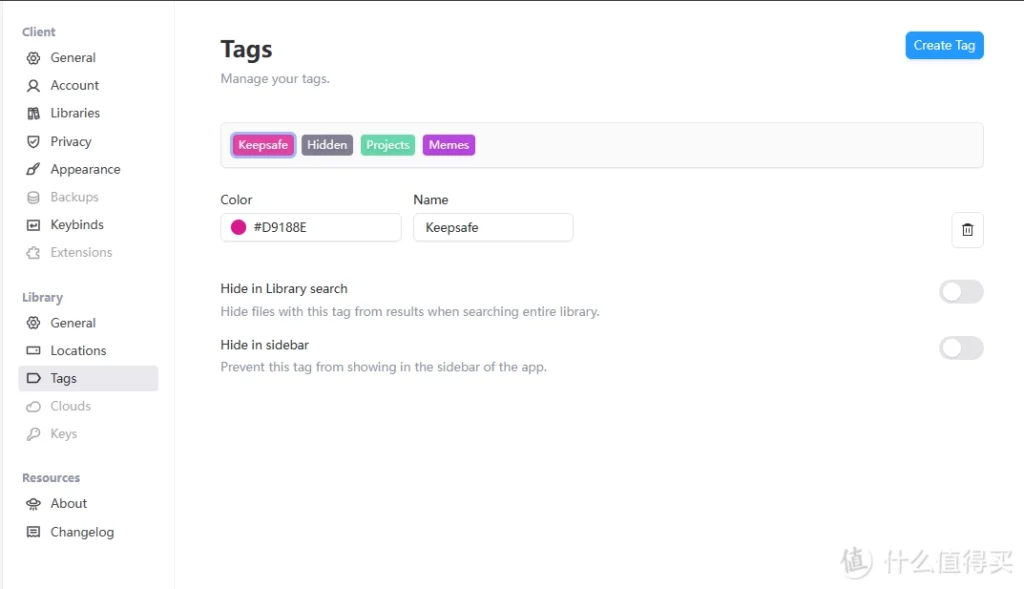Click the Locations drive icon
This screenshot has width=1024, height=589.
click(33, 351)
